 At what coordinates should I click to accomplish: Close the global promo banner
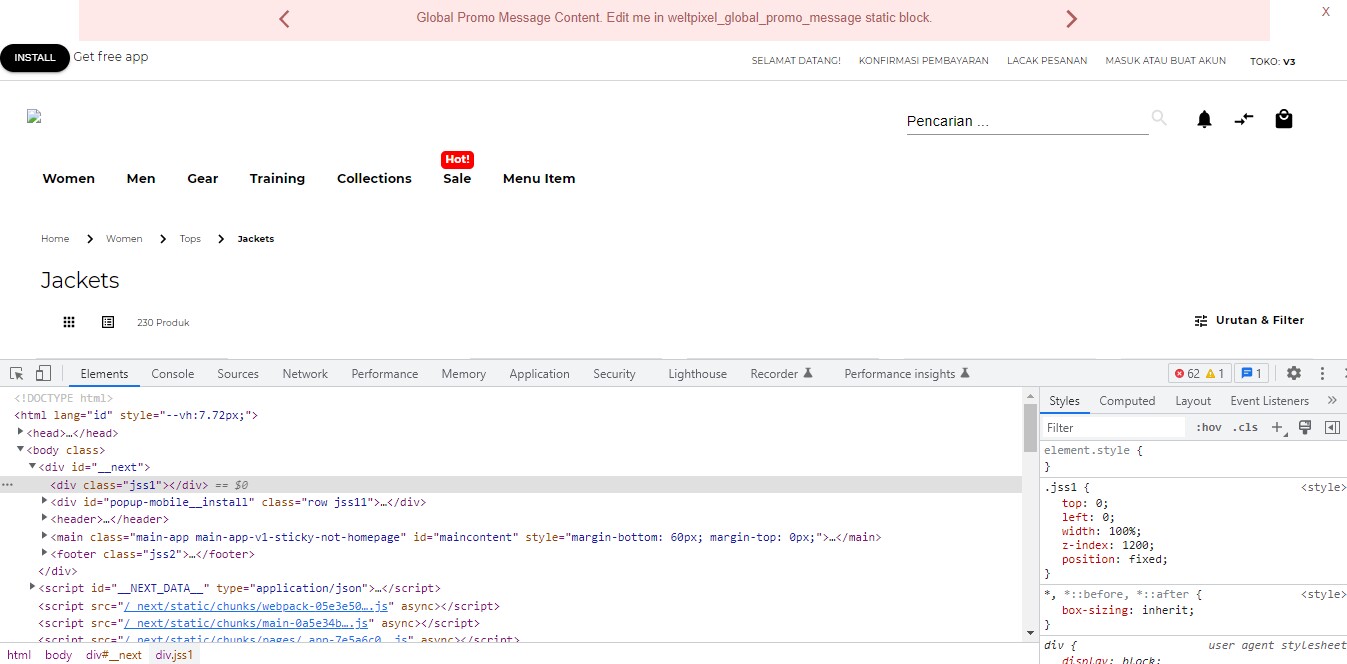coord(1326,12)
